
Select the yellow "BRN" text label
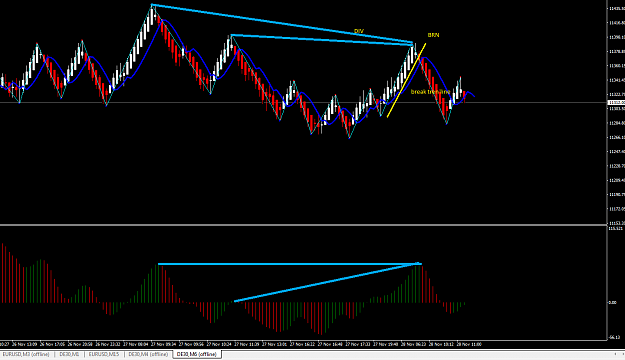coord(433,35)
